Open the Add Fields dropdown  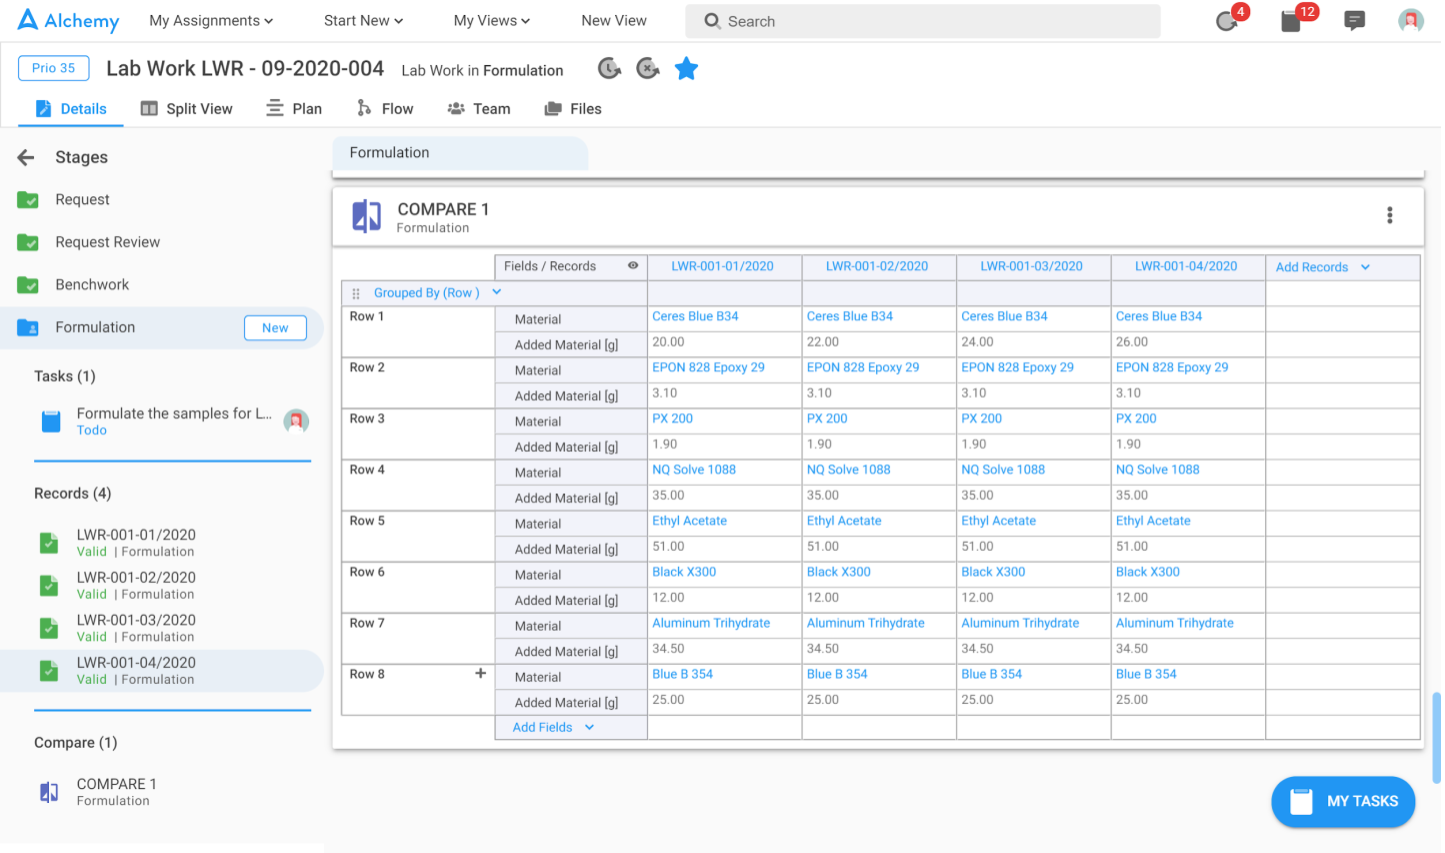553,727
